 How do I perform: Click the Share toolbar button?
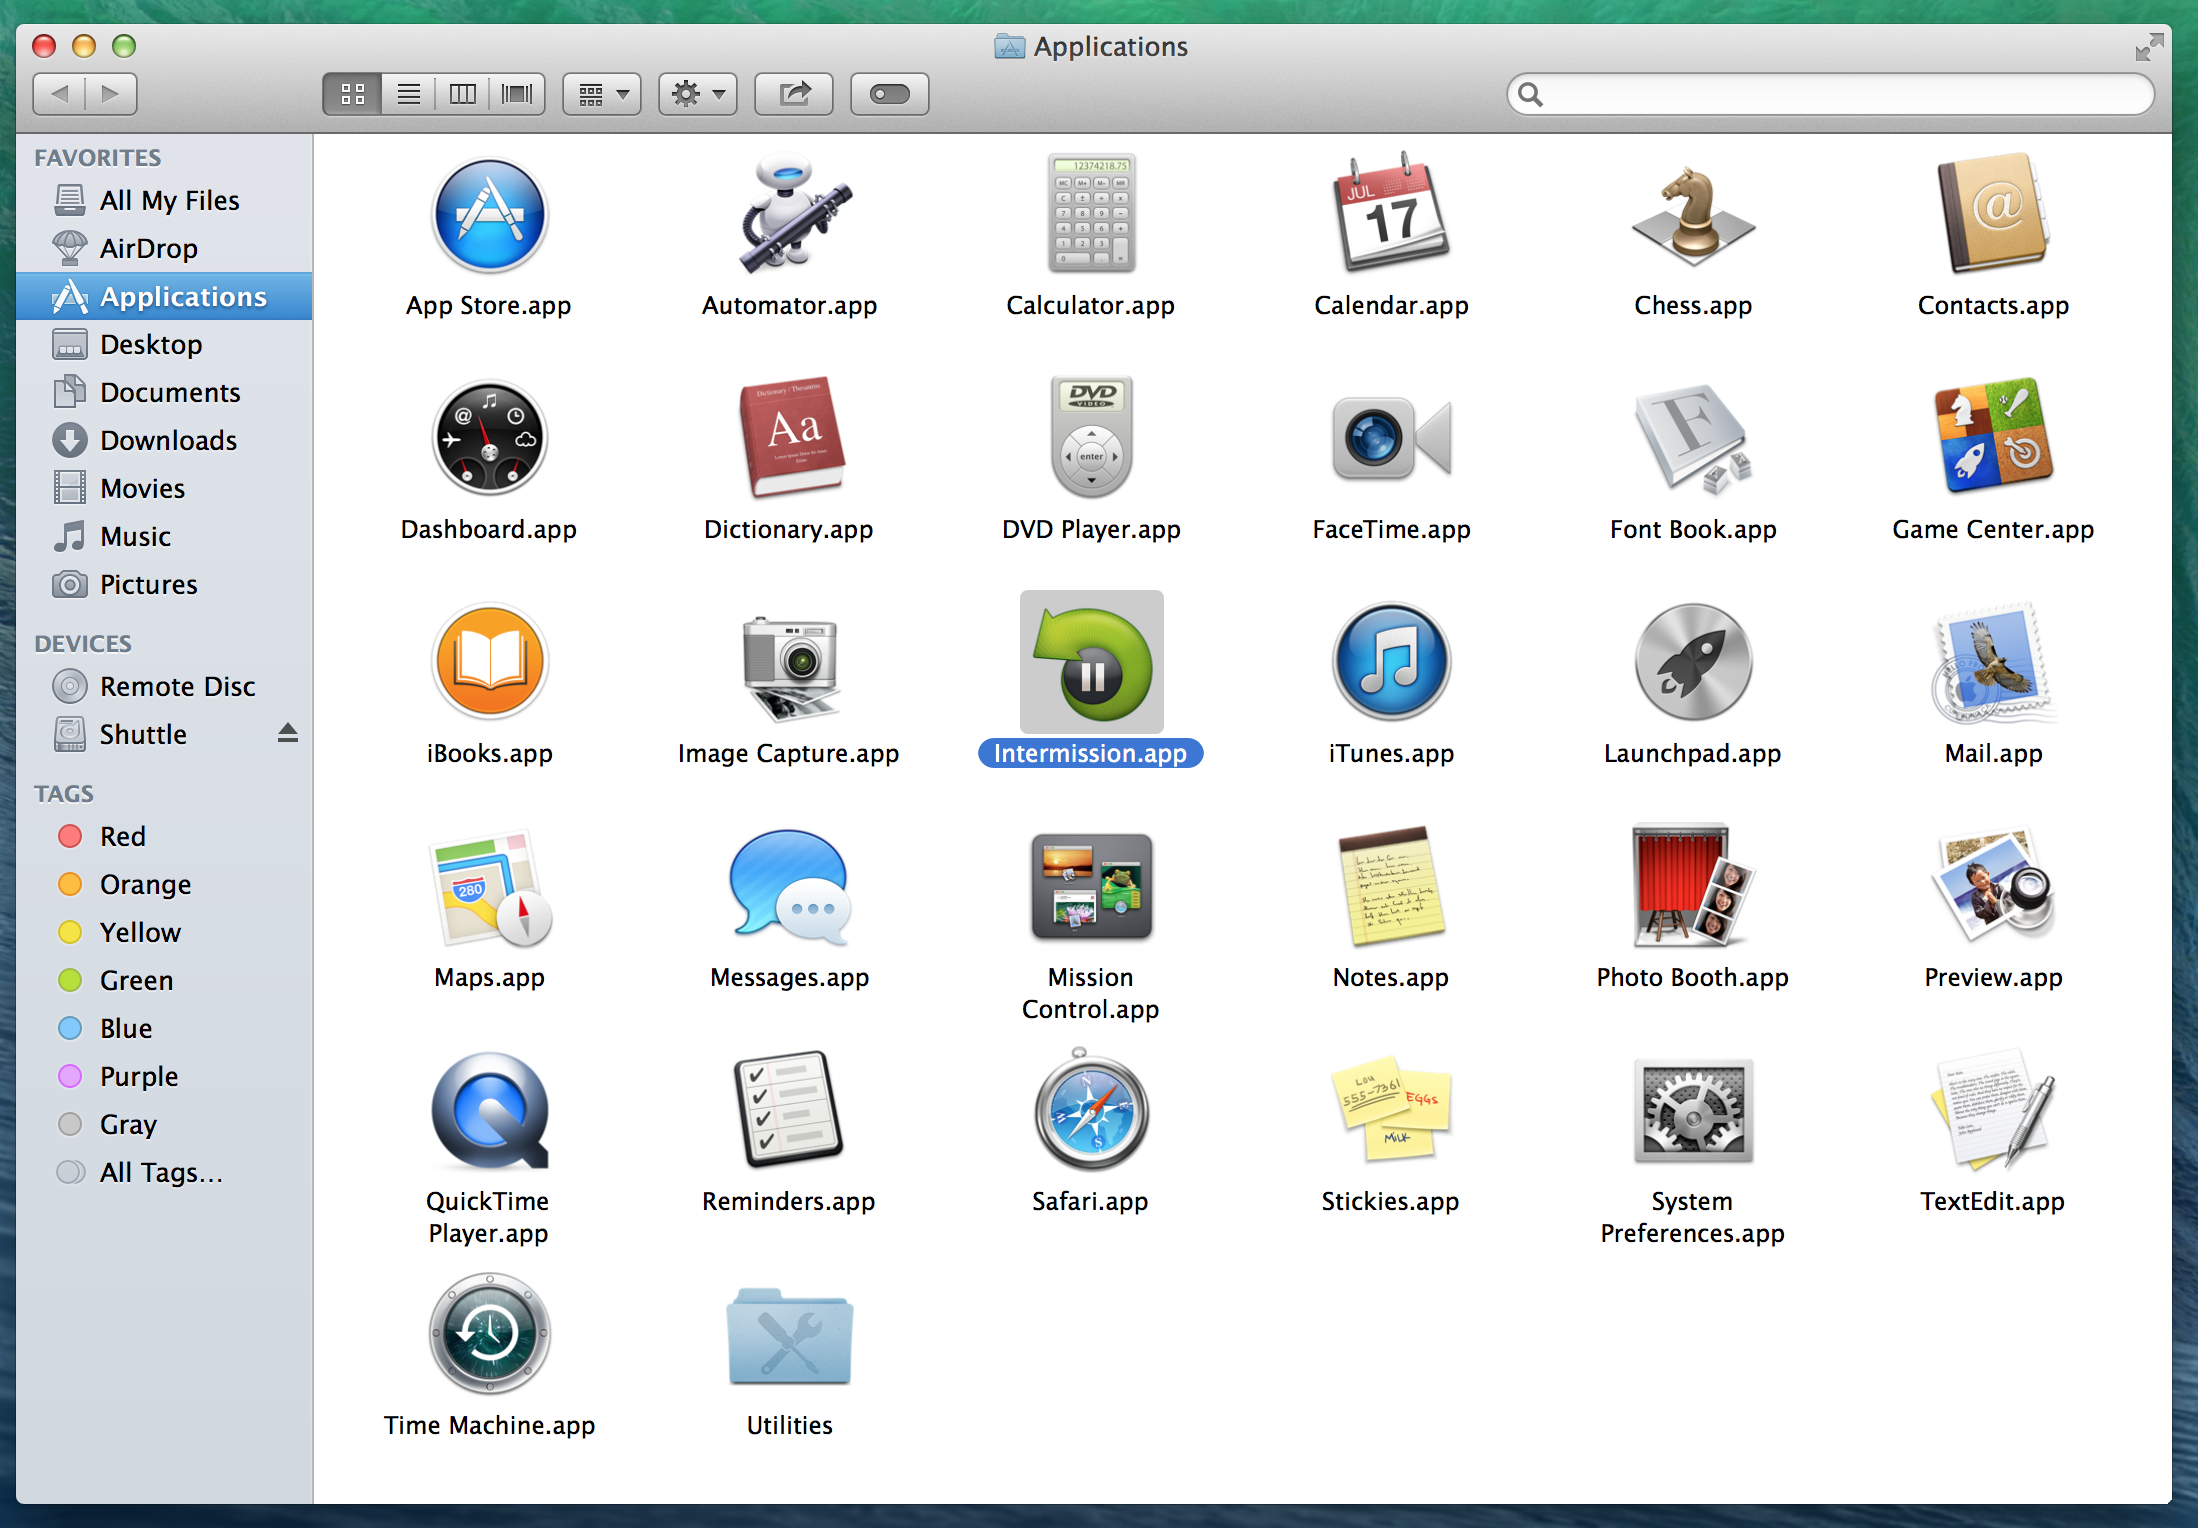point(794,94)
